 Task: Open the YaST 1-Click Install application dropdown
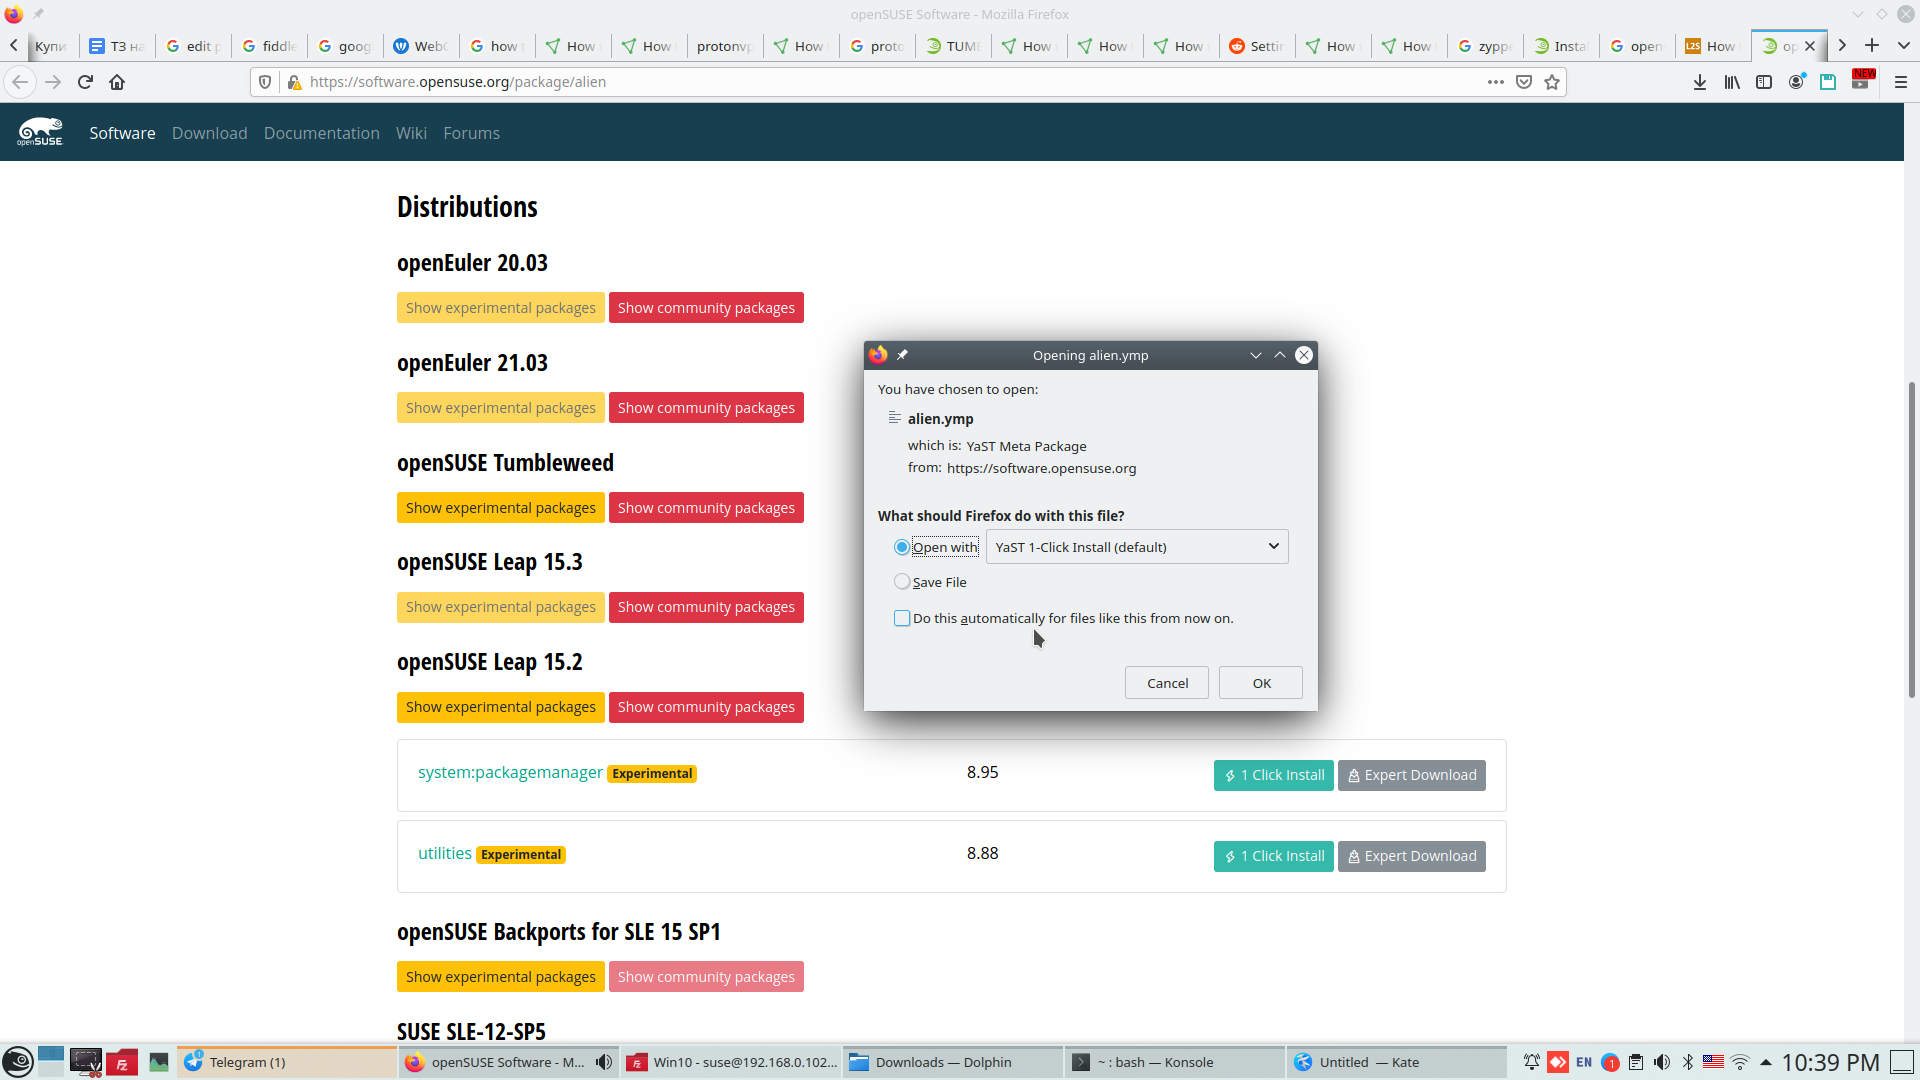1137,547
